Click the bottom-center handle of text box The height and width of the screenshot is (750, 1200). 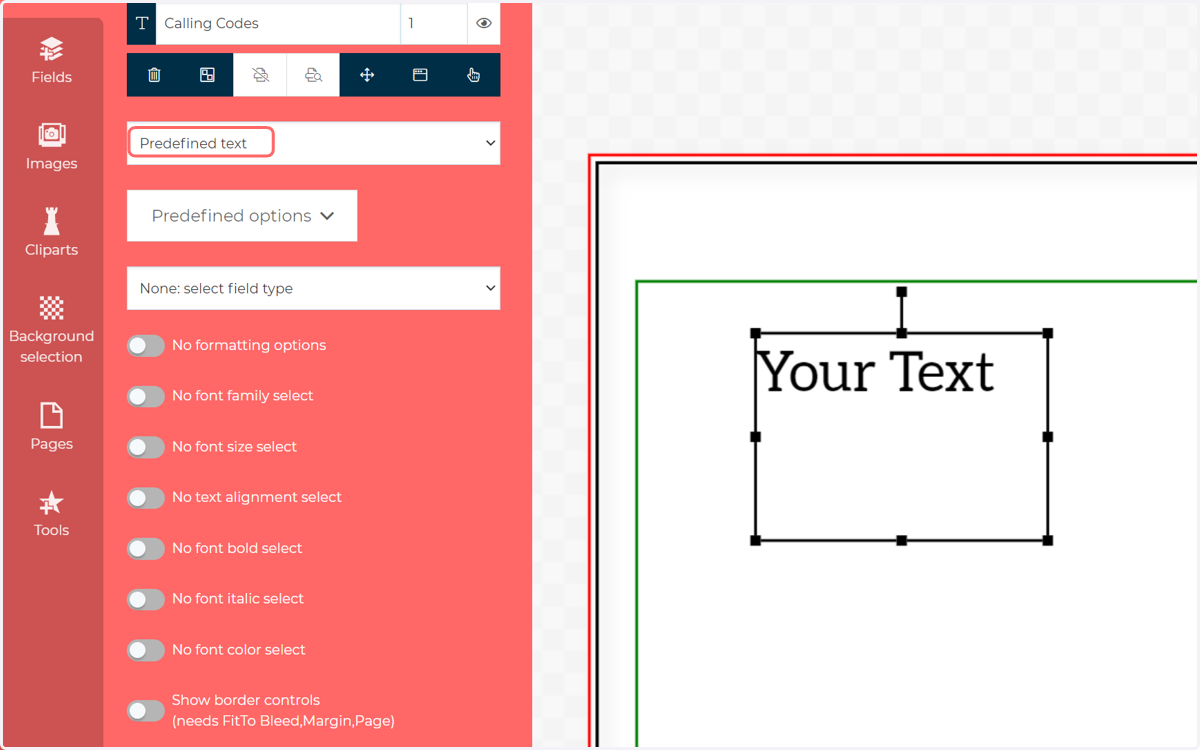pos(901,541)
